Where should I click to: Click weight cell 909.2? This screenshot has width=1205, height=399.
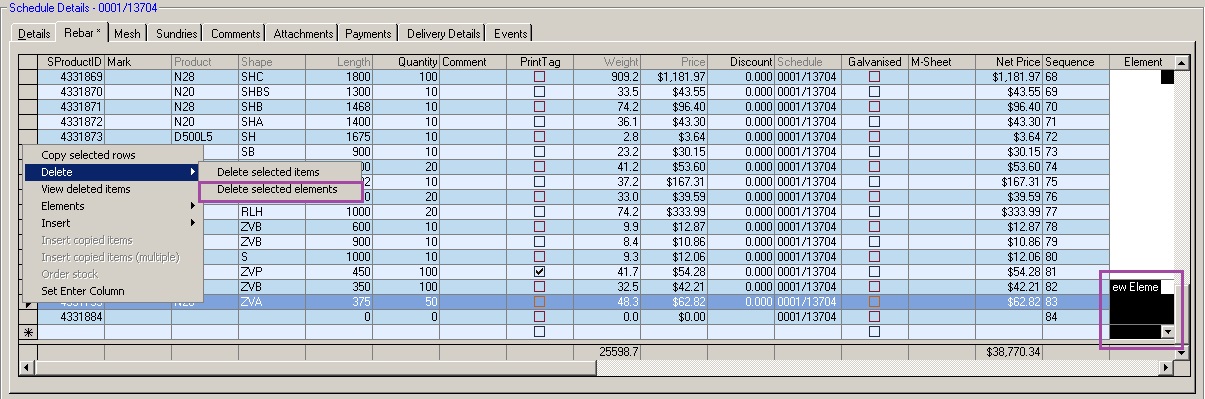coord(607,76)
